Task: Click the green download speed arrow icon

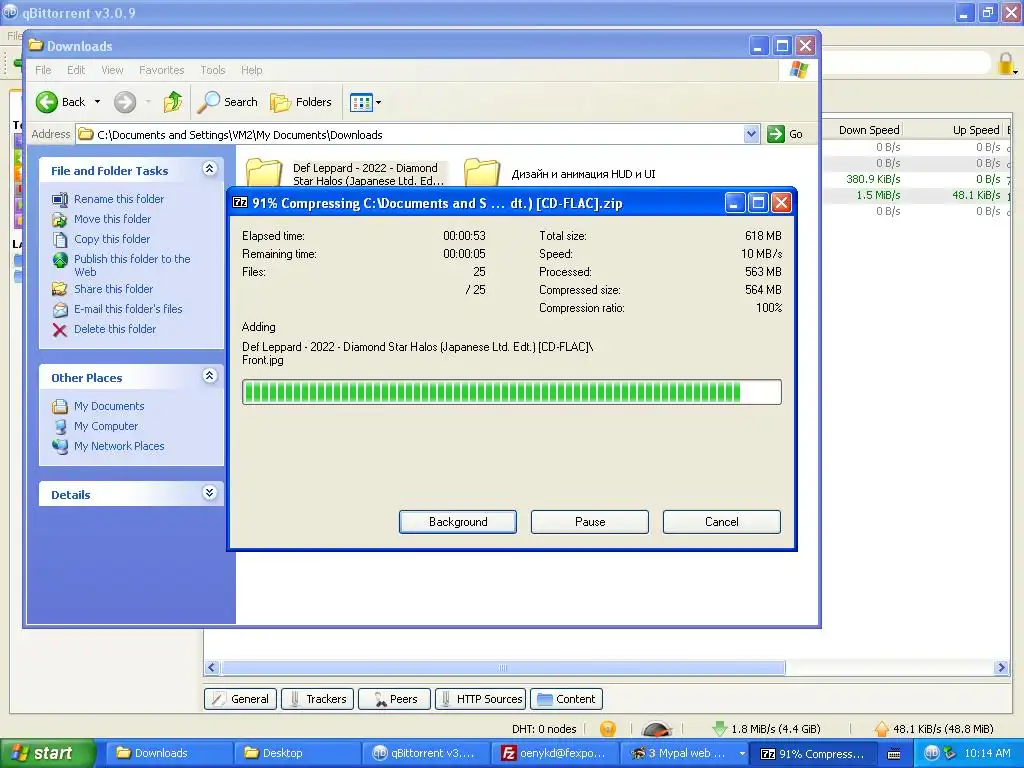Action: [720, 729]
